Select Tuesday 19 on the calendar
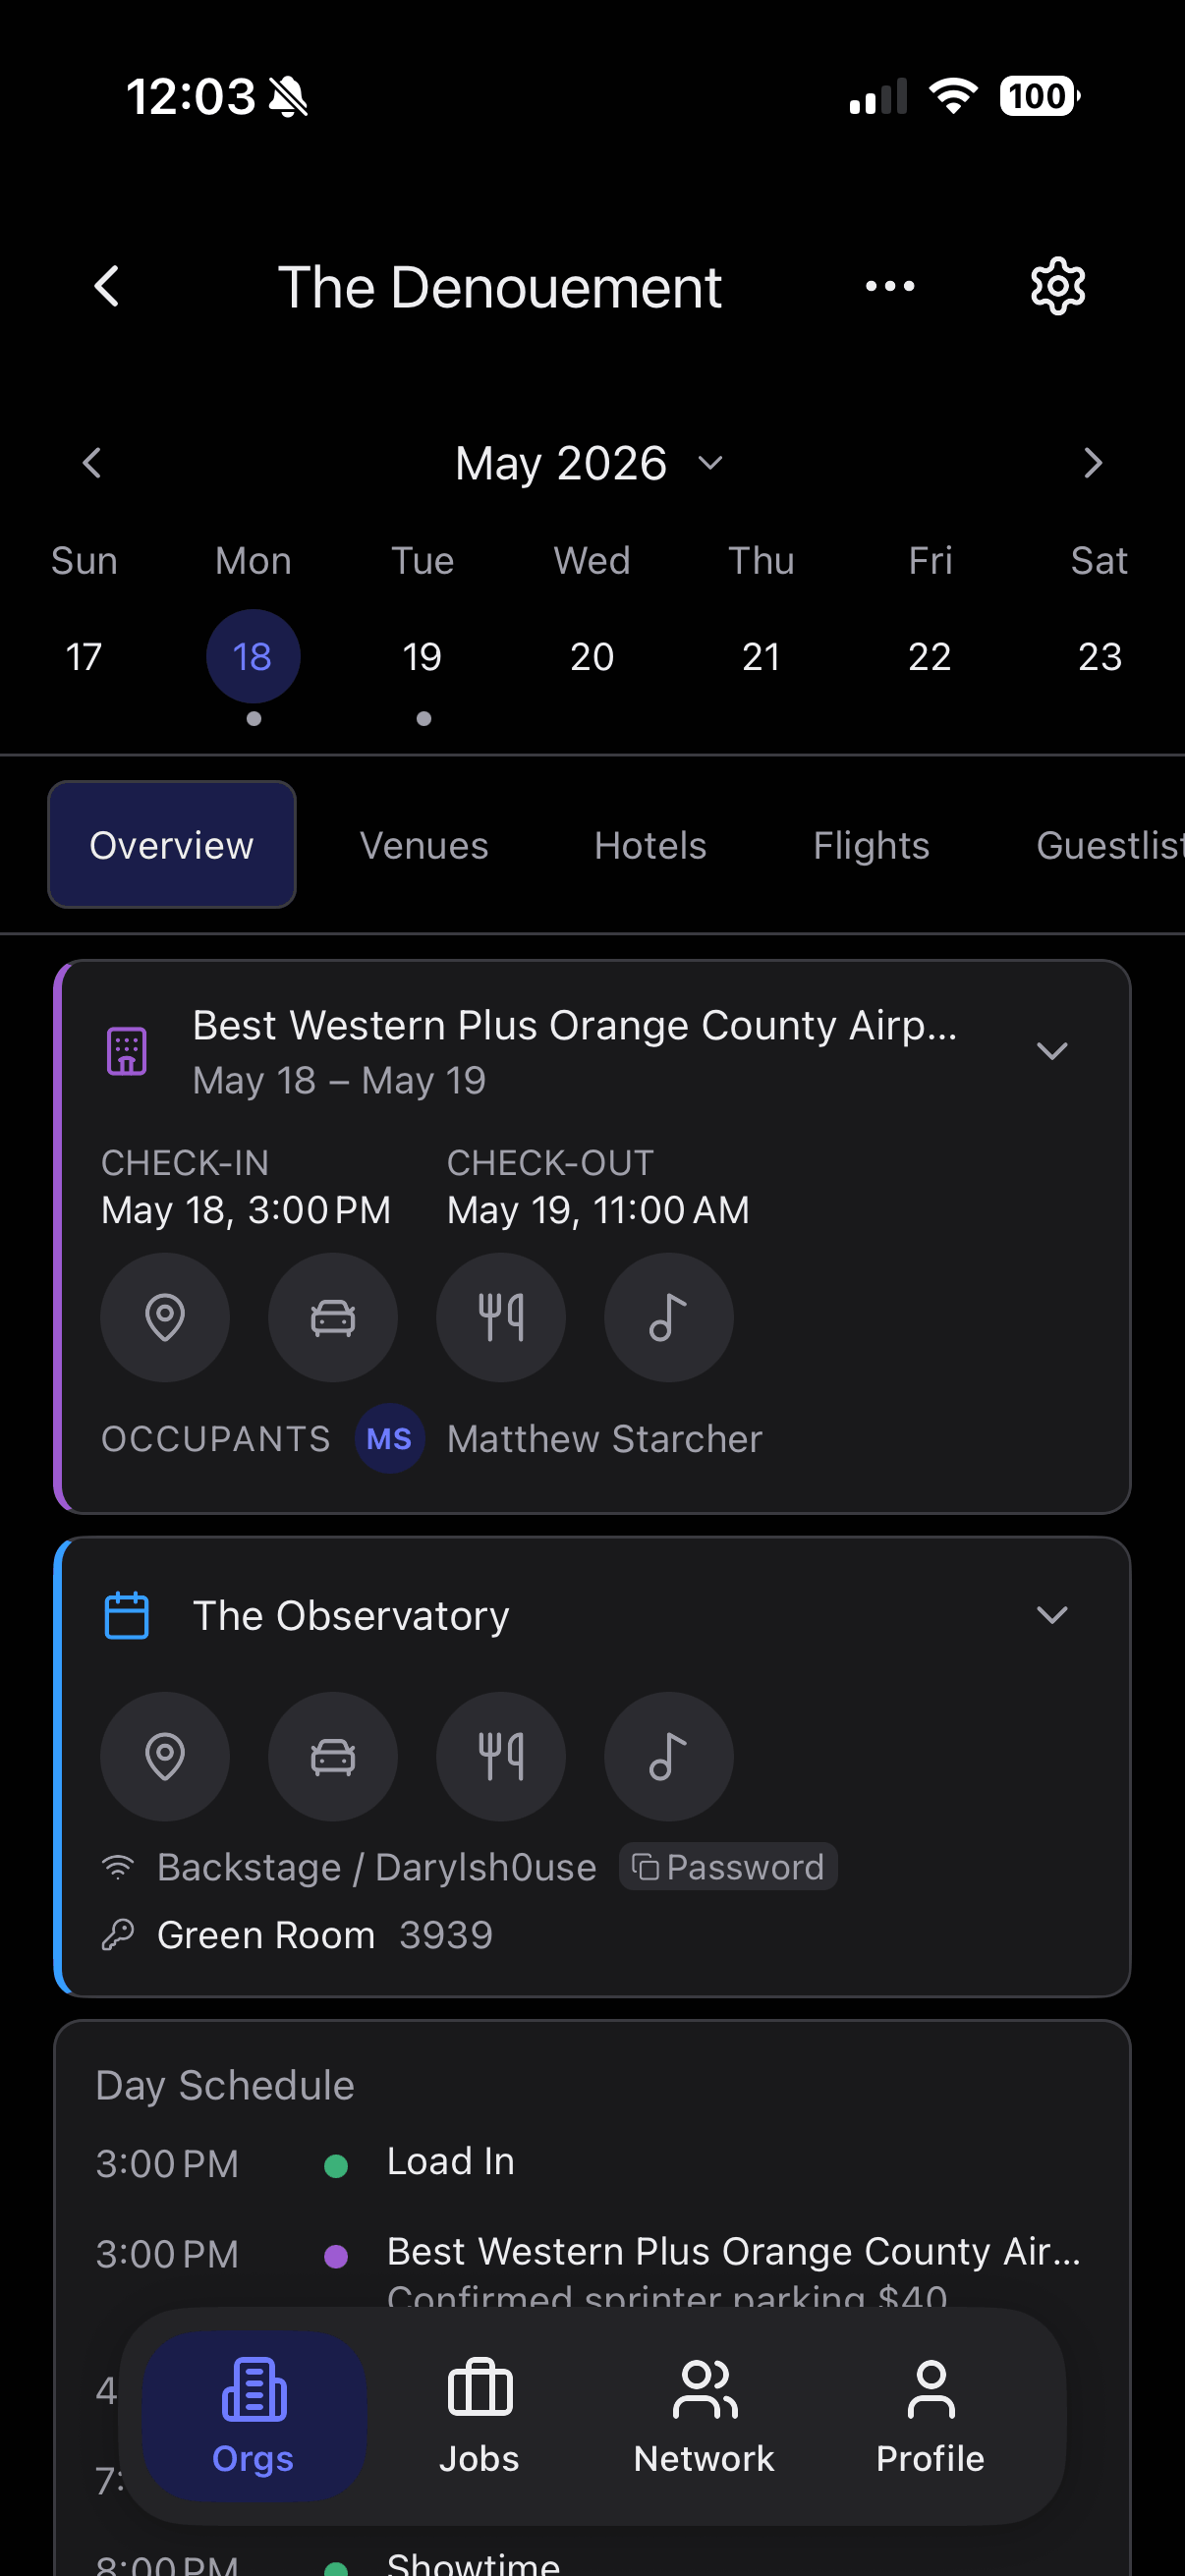The height and width of the screenshot is (2576, 1185). (422, 657)
